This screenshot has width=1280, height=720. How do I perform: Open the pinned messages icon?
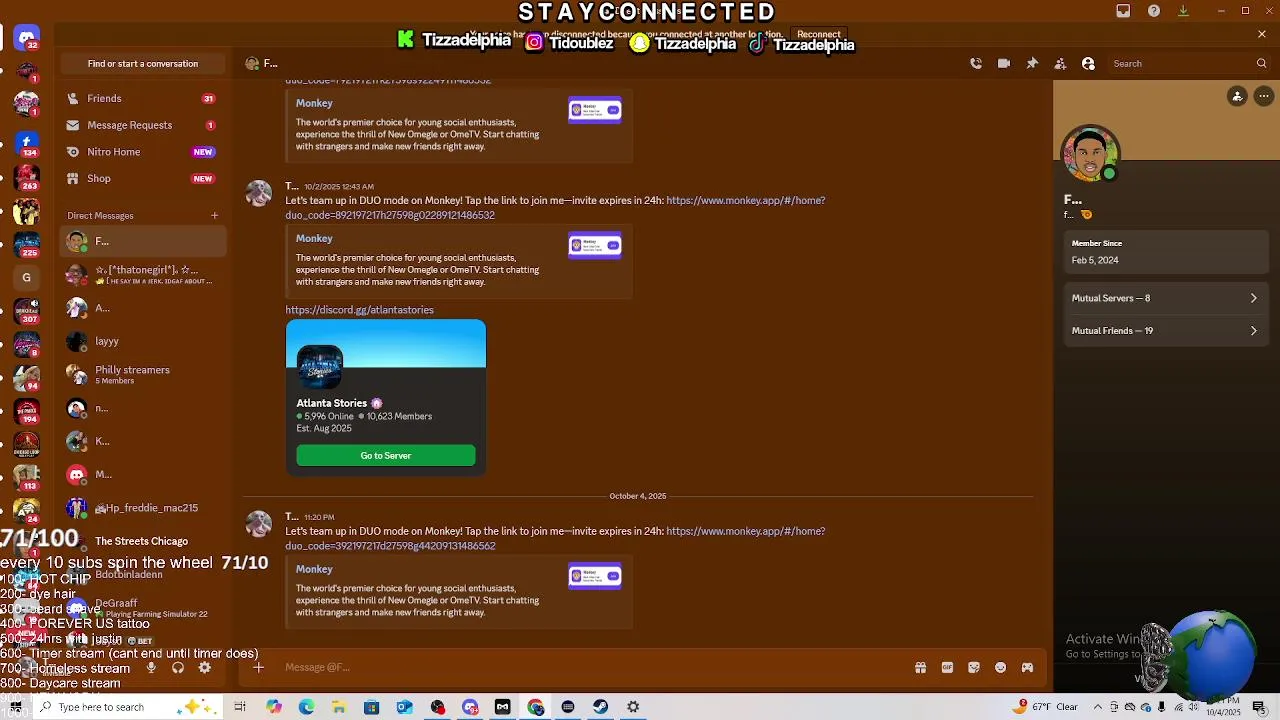(1032, 63)
